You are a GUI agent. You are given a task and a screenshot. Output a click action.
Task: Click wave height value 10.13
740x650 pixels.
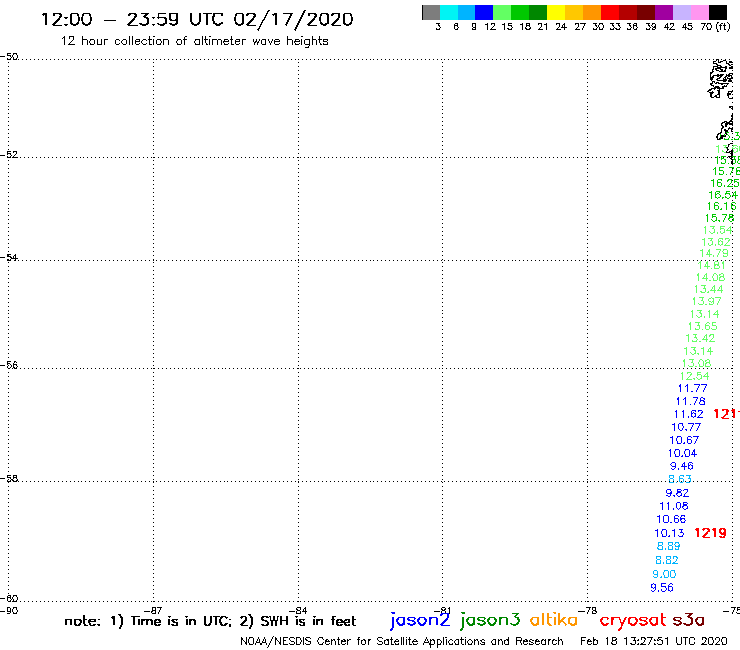(x=669, y=533)
